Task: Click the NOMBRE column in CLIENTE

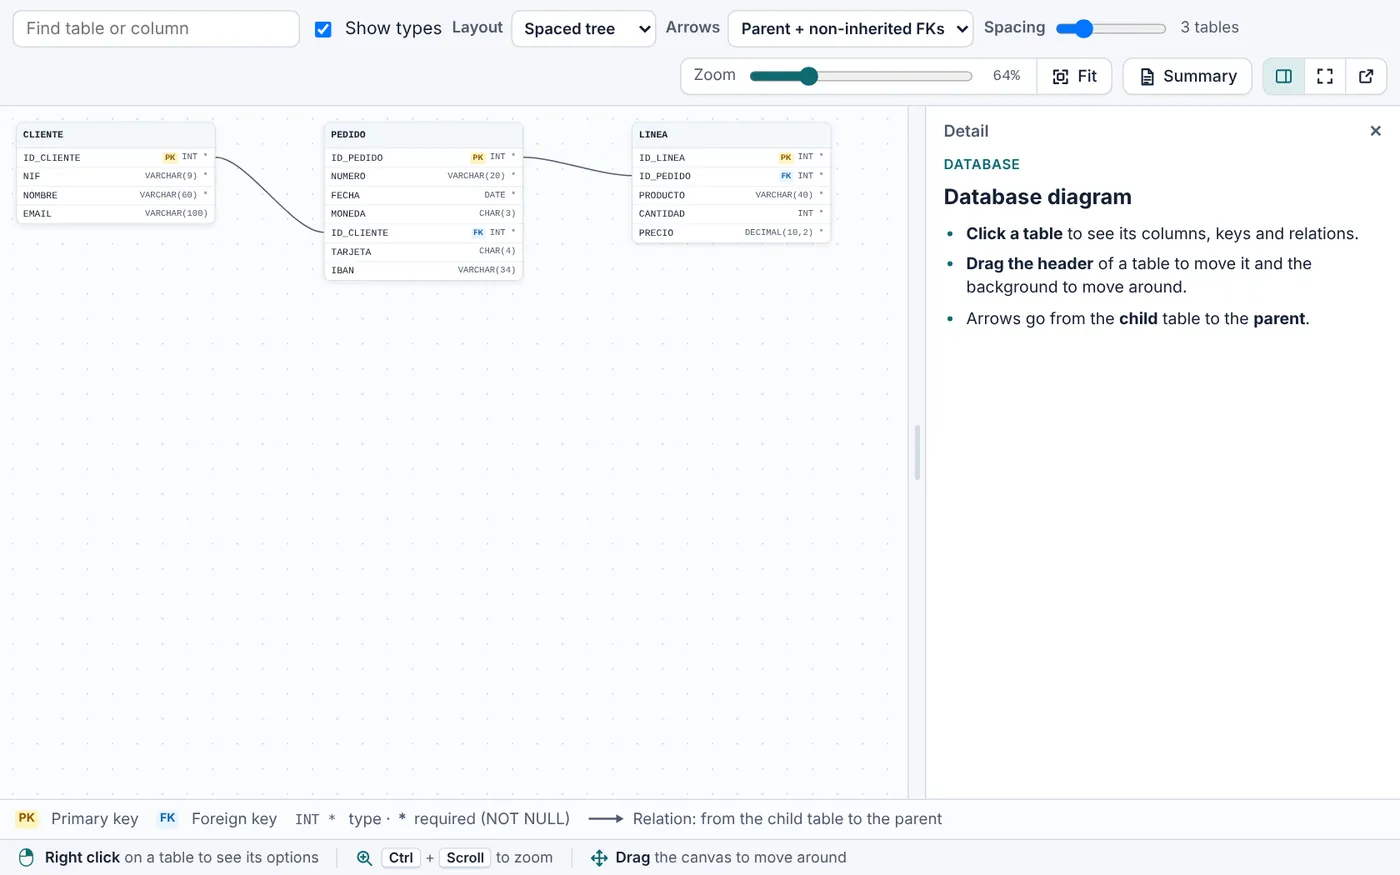Action: 115,195
